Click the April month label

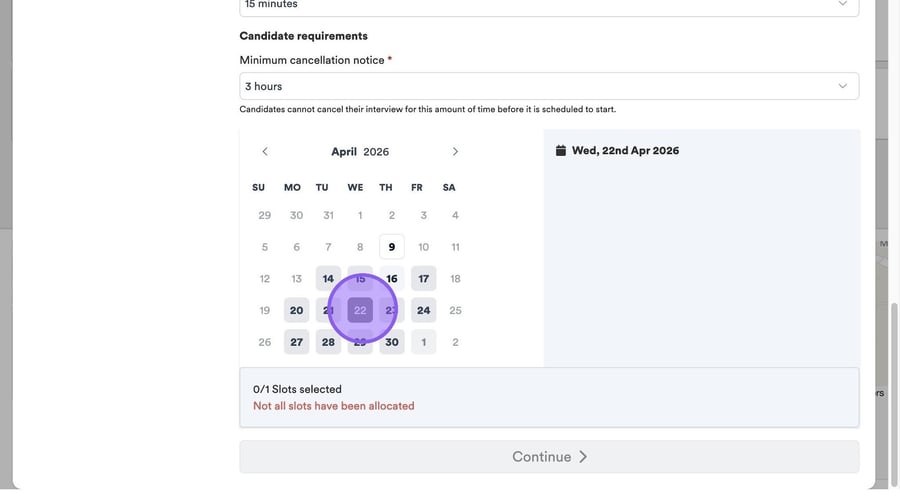point(344,152)
